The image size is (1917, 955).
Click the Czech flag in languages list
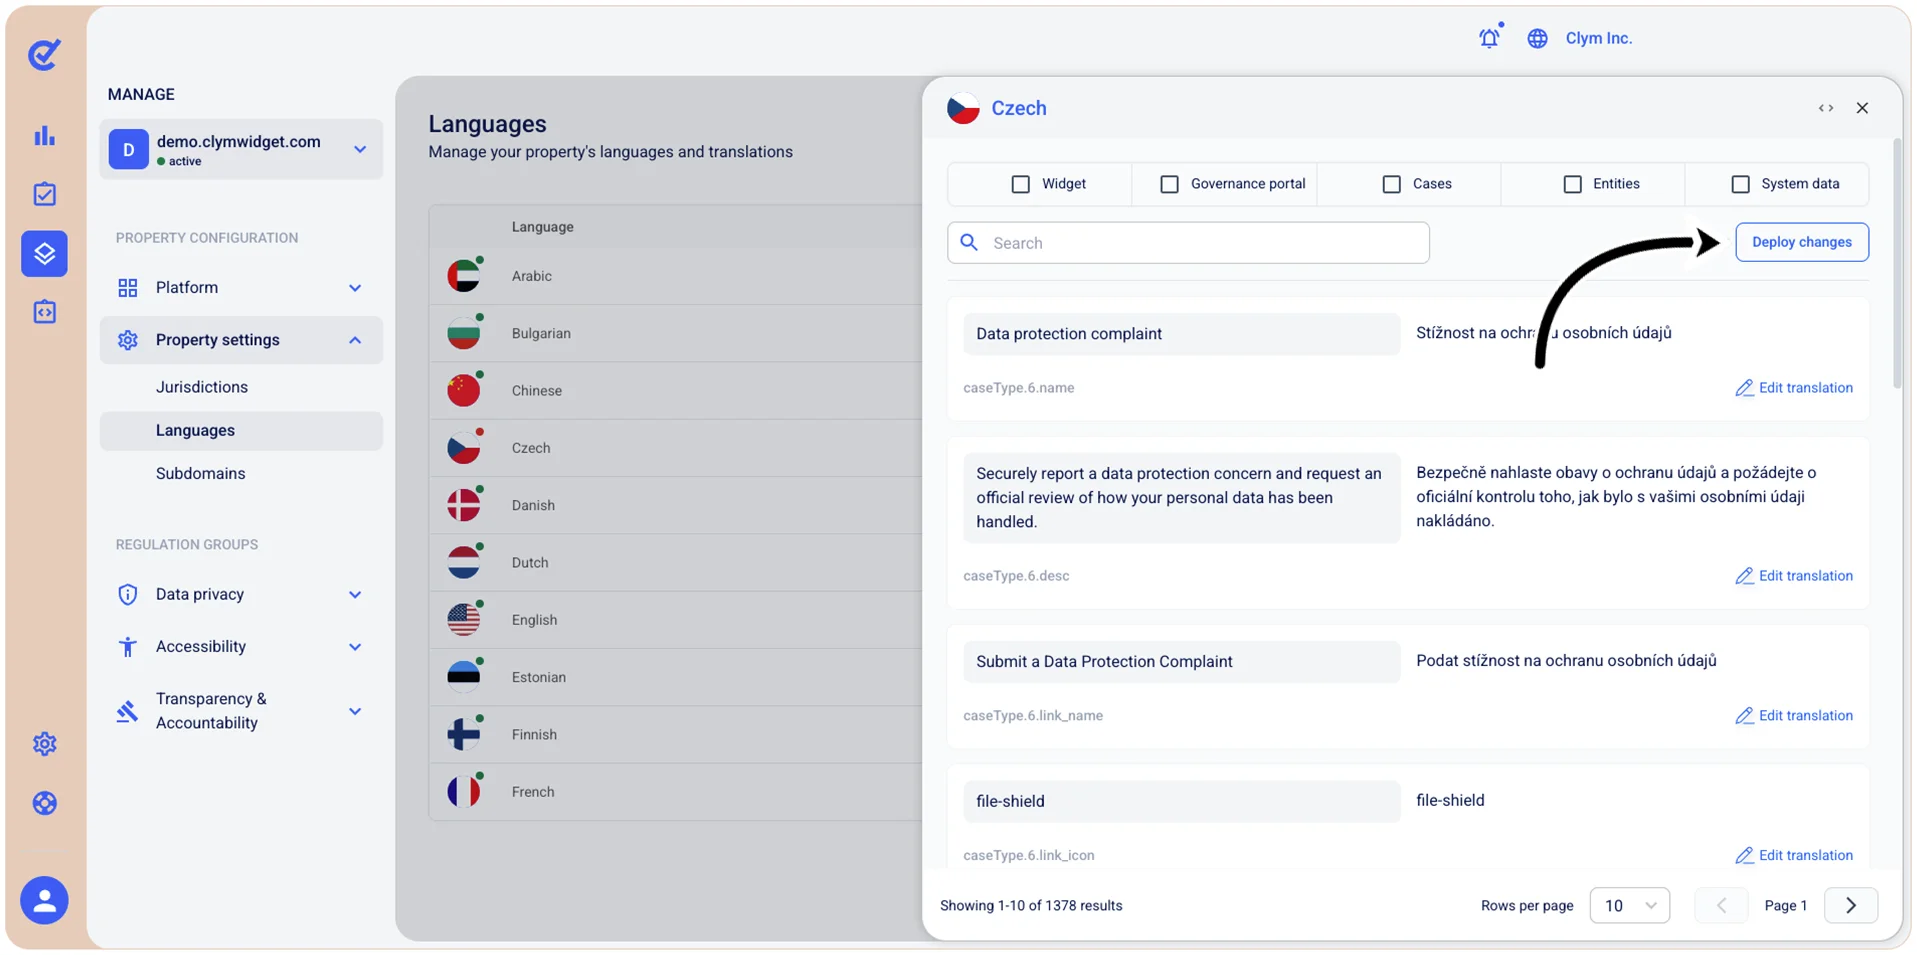click(464, 447)
